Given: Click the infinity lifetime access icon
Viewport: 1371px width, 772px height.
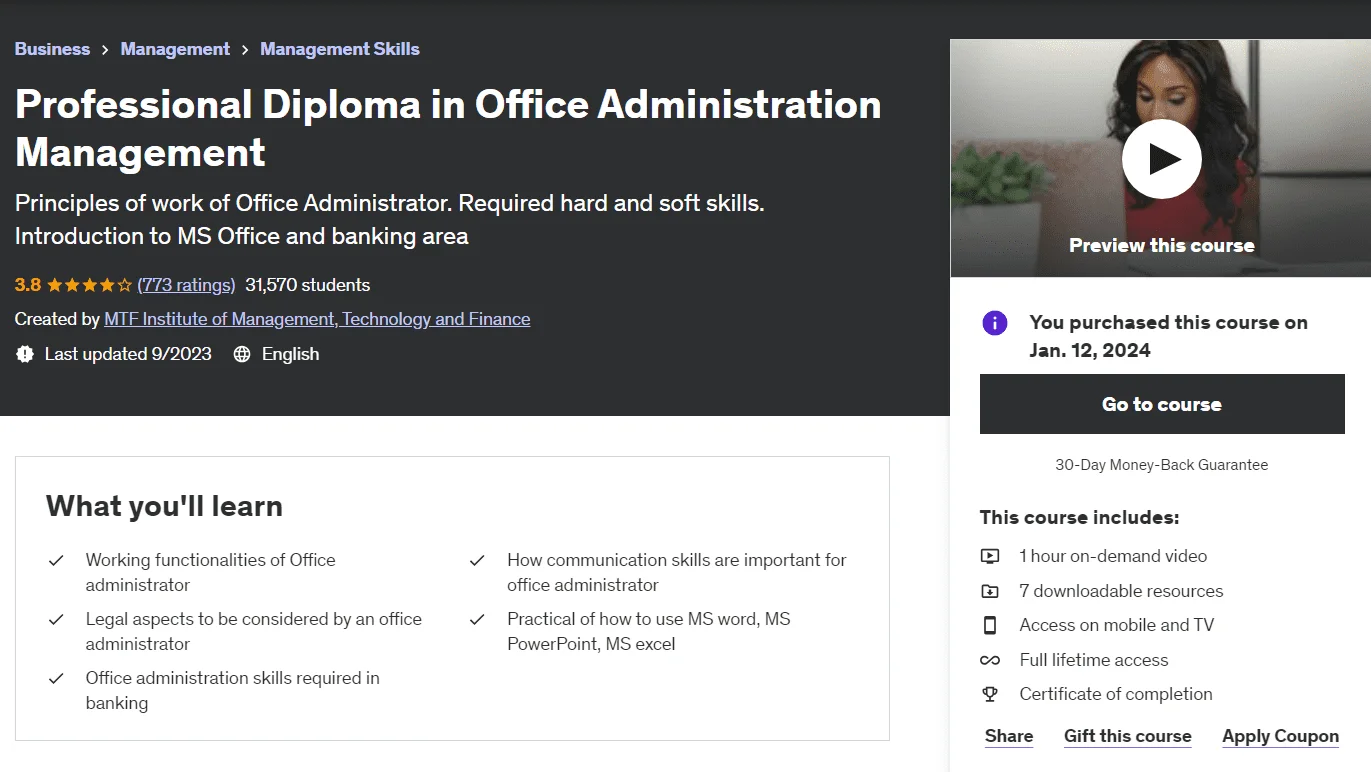Looking at the screenshot, I should (x=990, y=660).
